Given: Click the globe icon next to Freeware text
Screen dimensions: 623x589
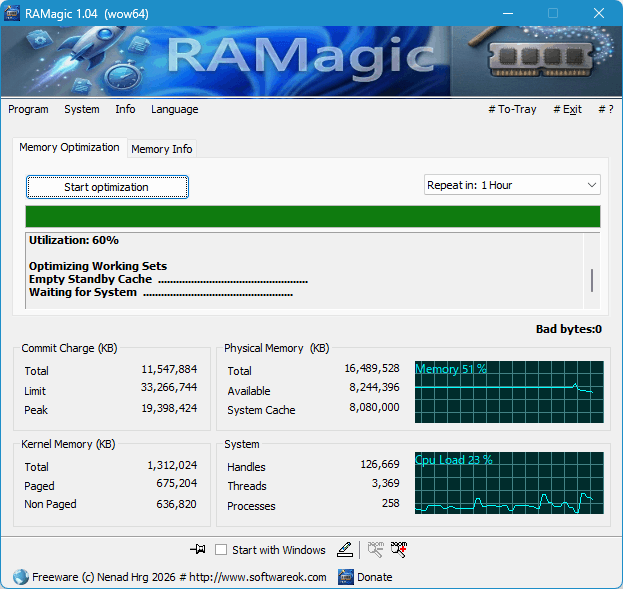Looking at the screenshot, I should [21, 577].
